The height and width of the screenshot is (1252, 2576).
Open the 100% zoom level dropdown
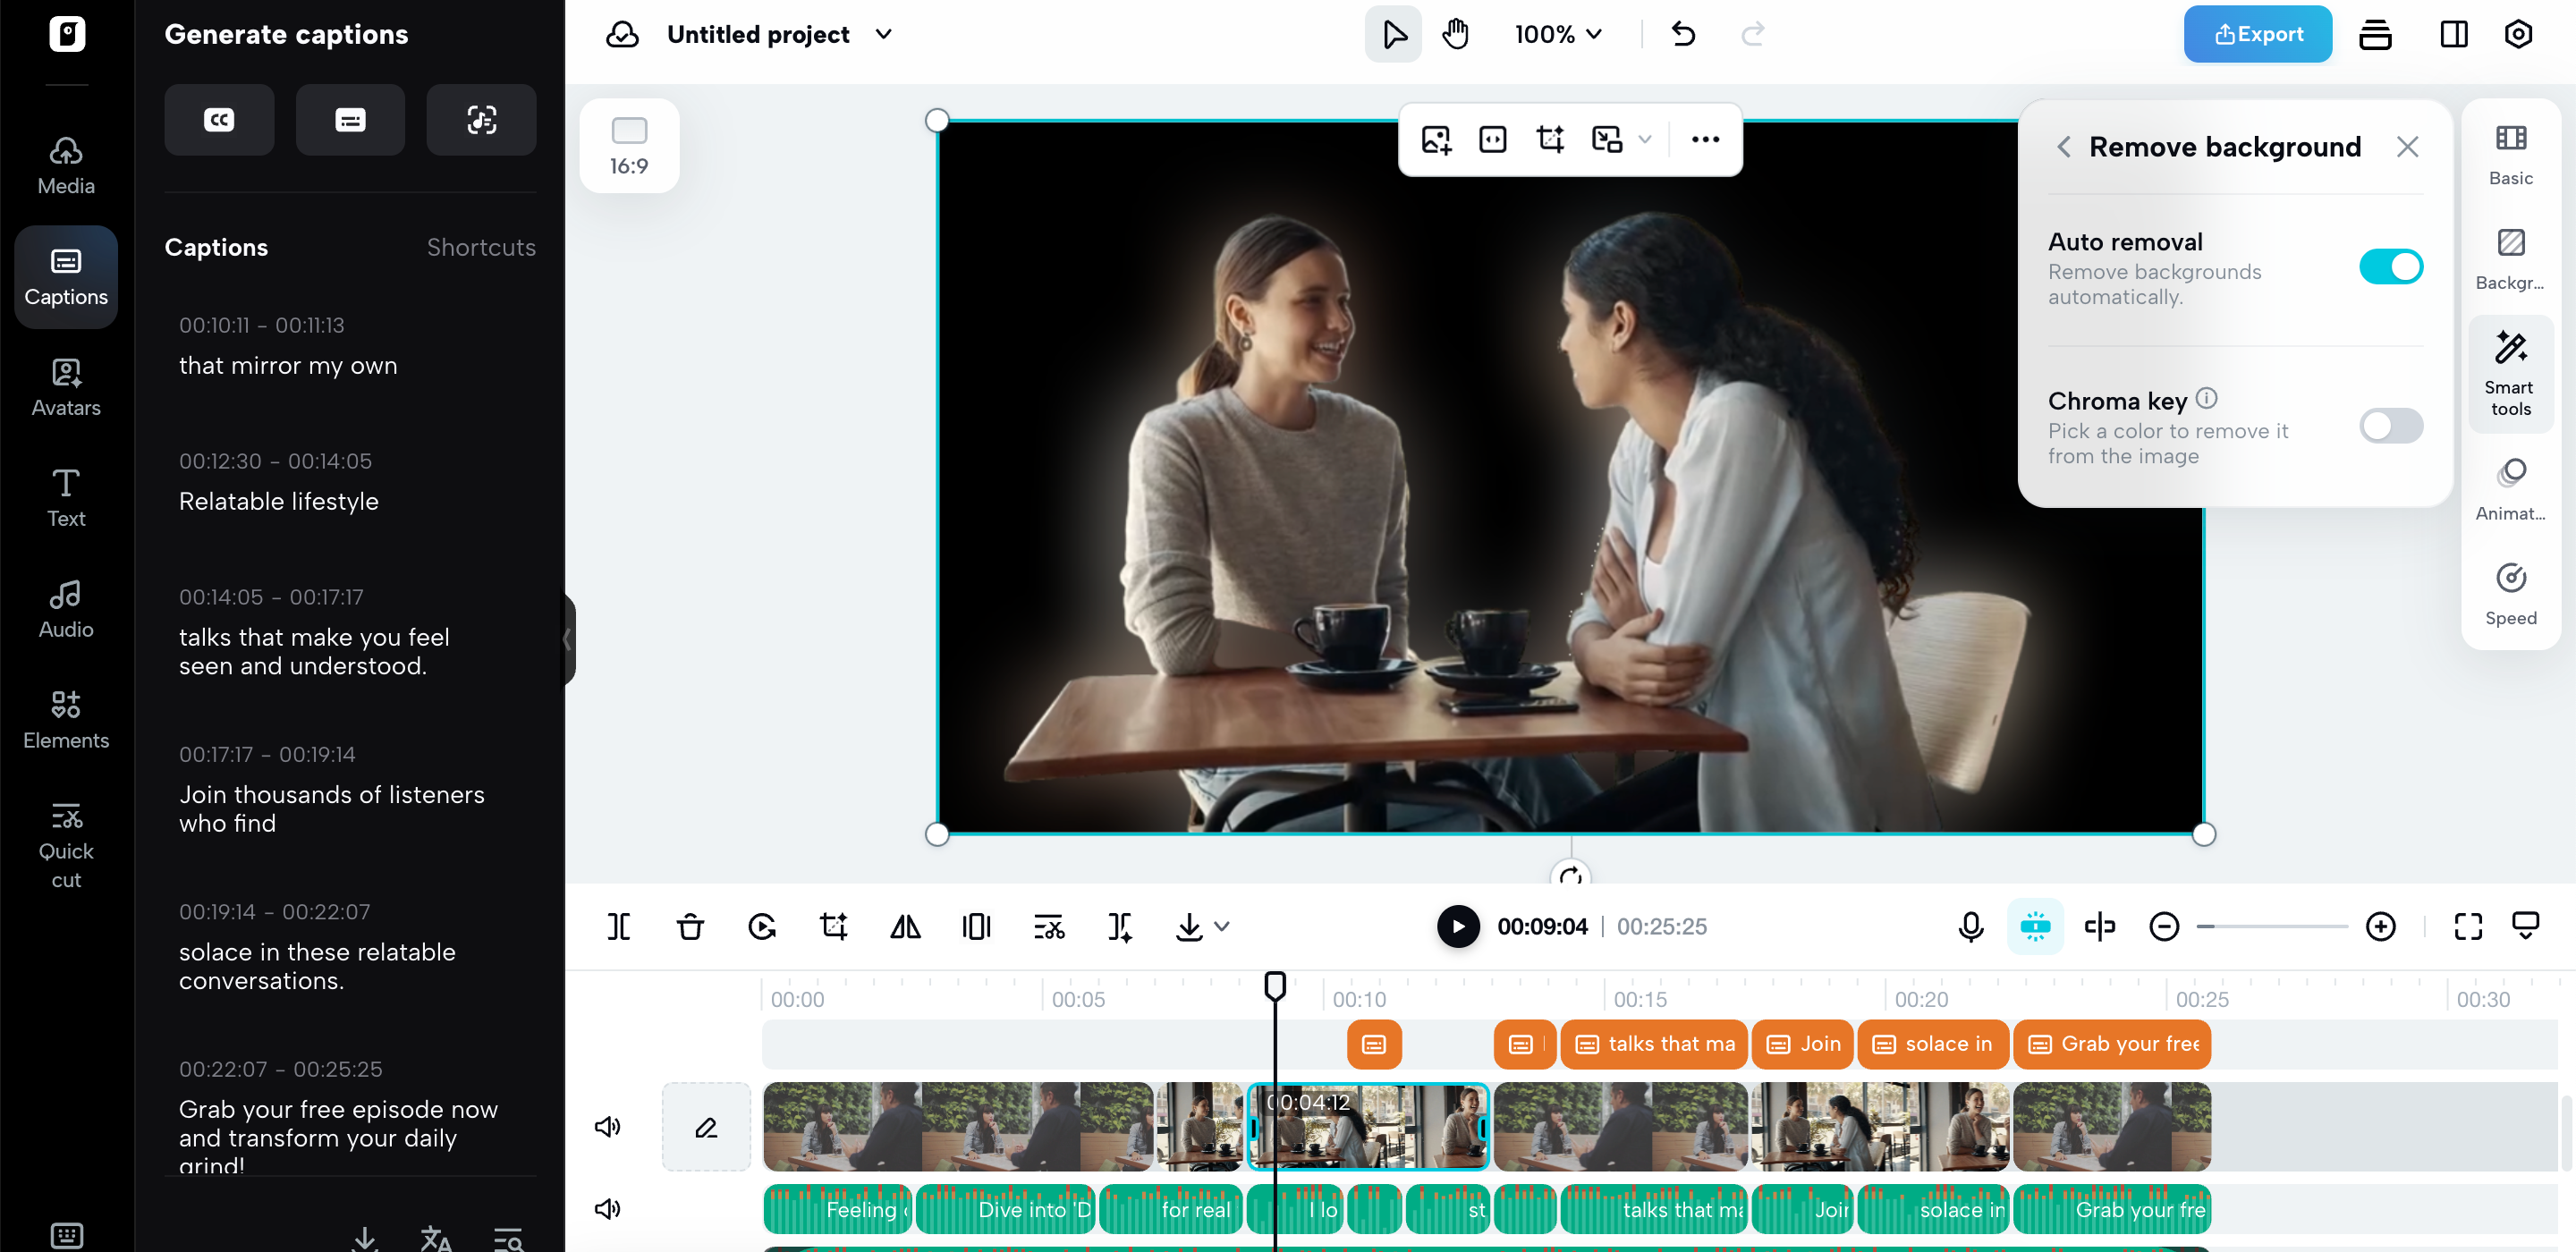[x=1558, y=34]
